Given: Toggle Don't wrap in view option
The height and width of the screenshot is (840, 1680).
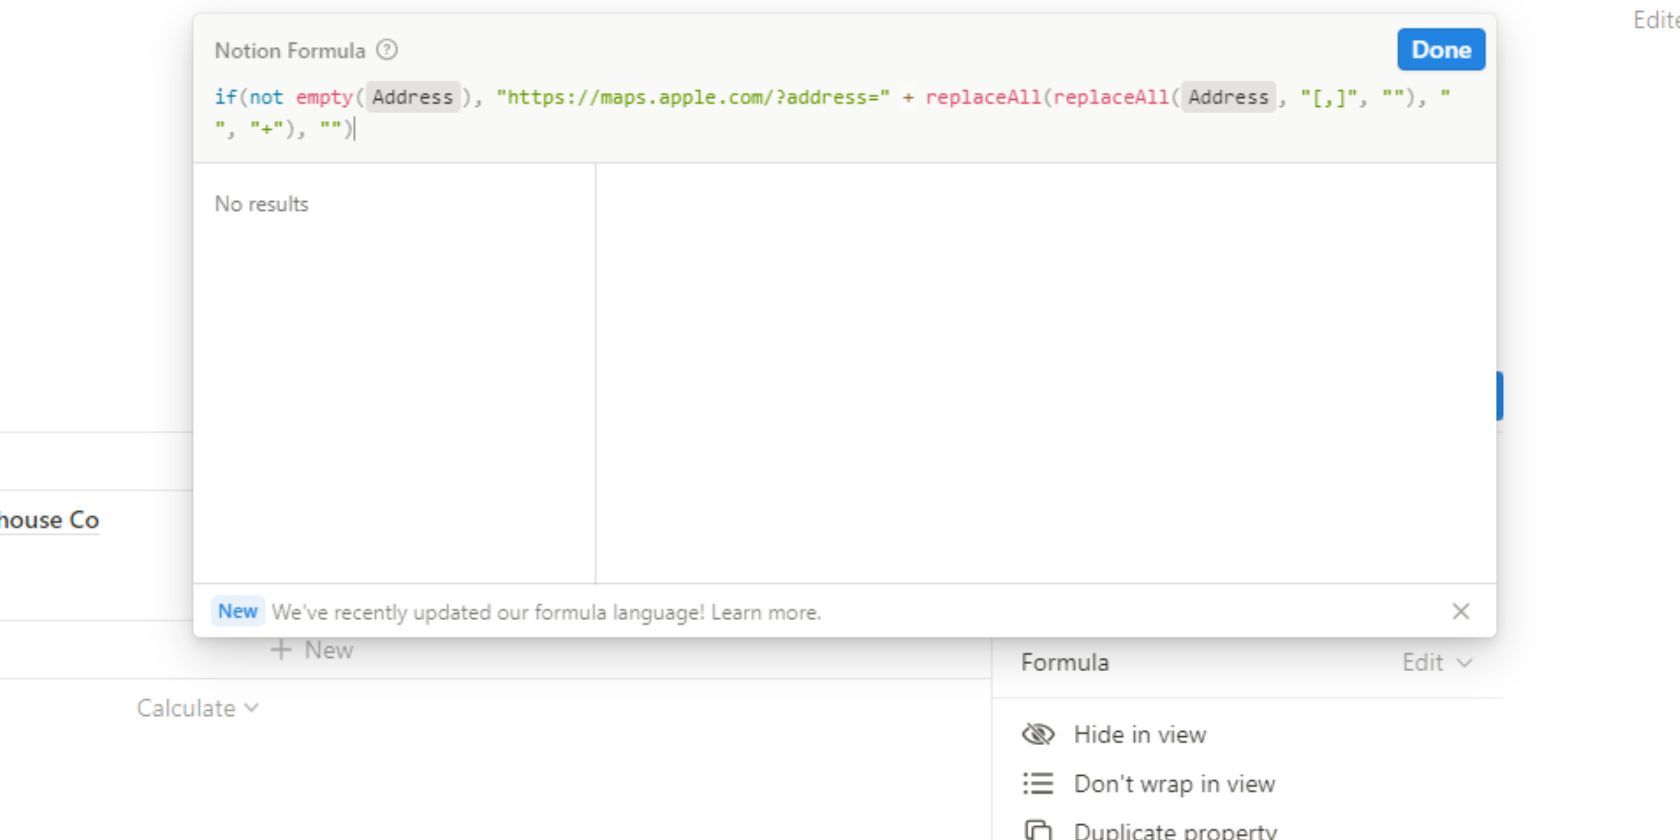Looking at the screenshot, I should pyautogui.click(x=1174, y=784).
